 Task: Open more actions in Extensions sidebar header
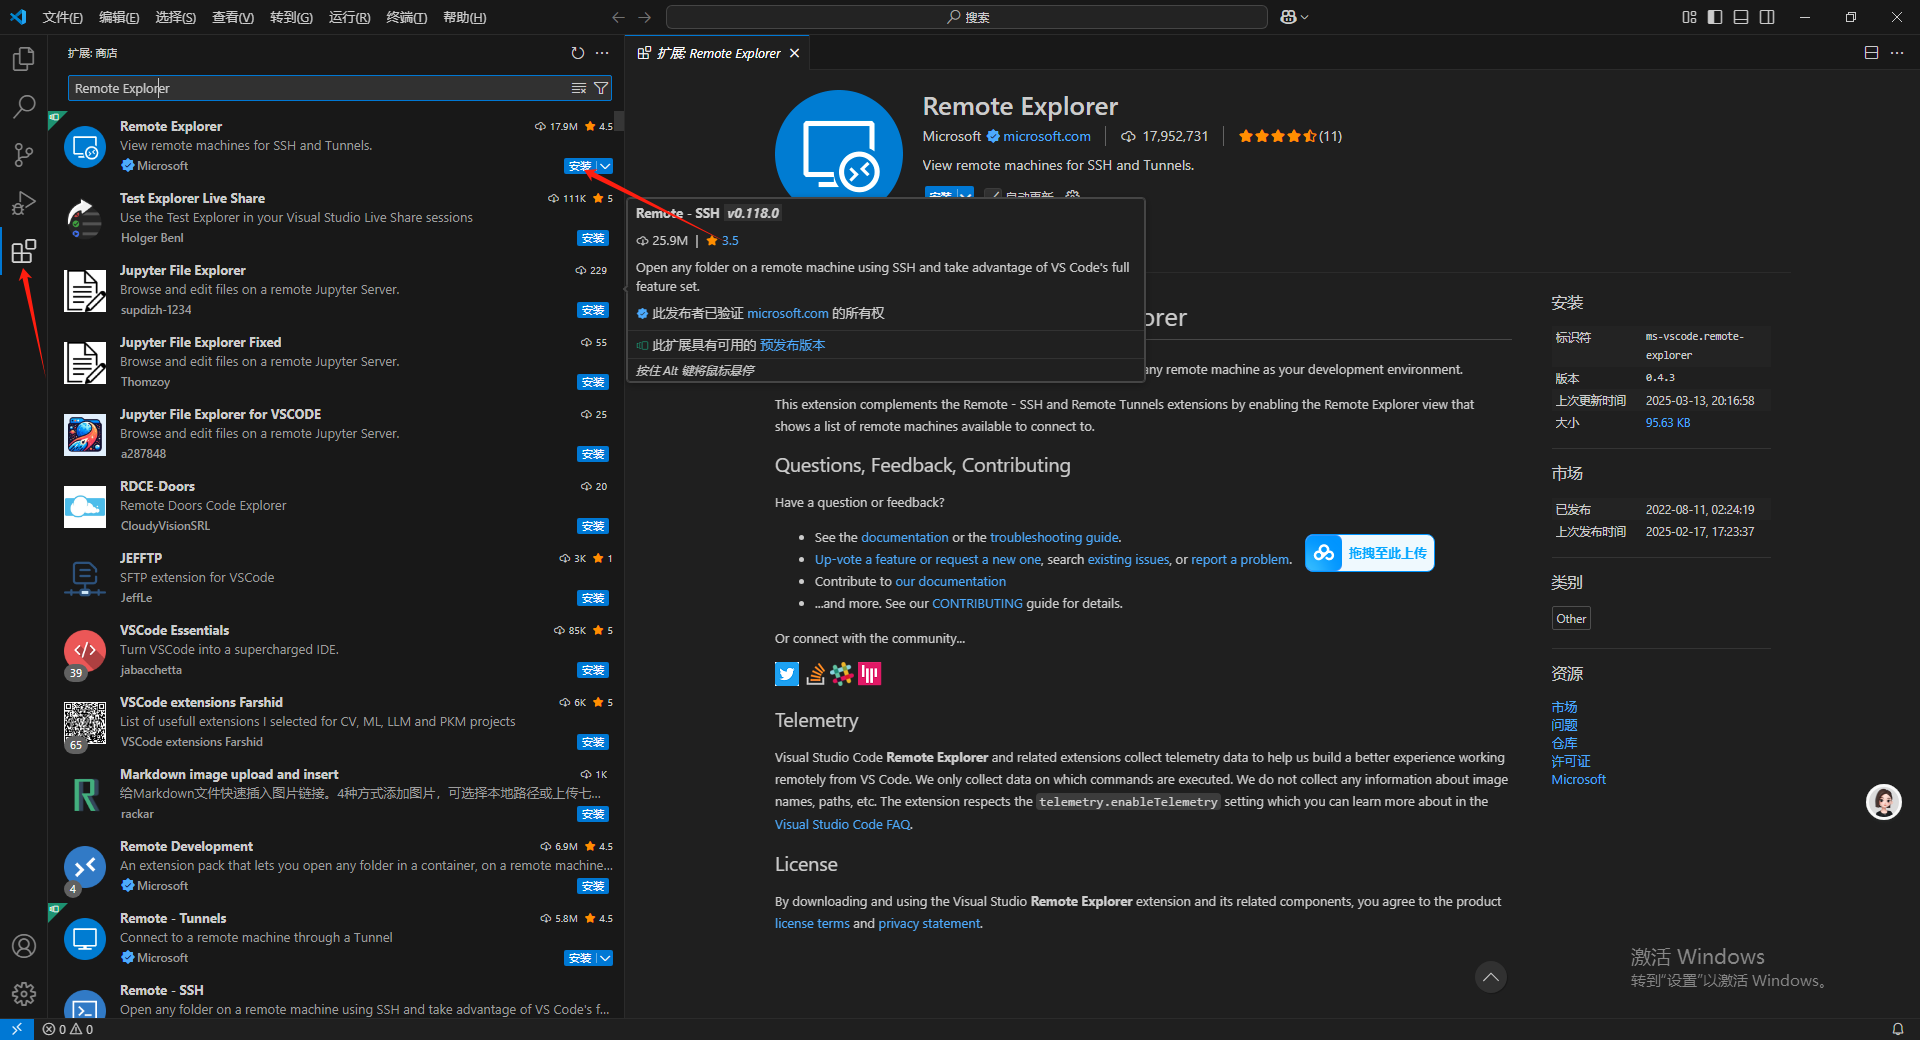602,53
